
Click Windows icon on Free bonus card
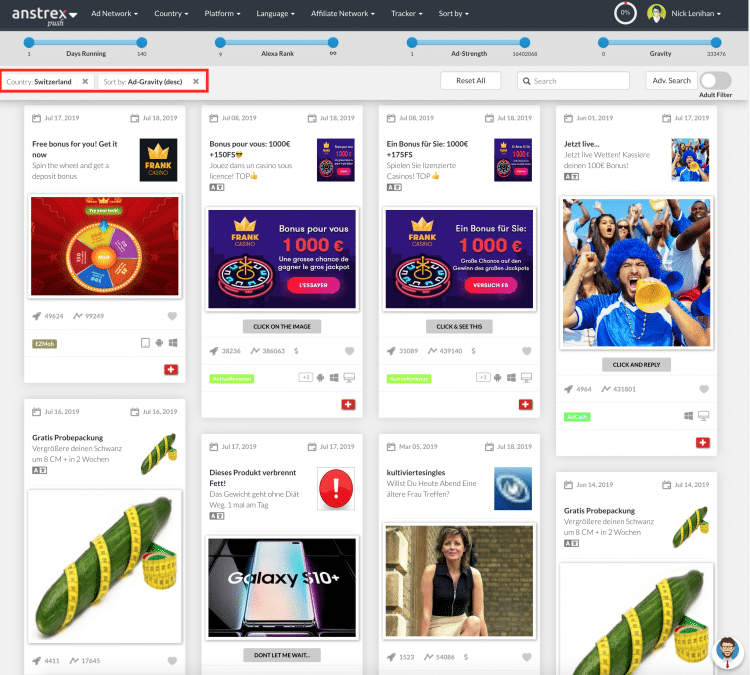tap(173, 343)
